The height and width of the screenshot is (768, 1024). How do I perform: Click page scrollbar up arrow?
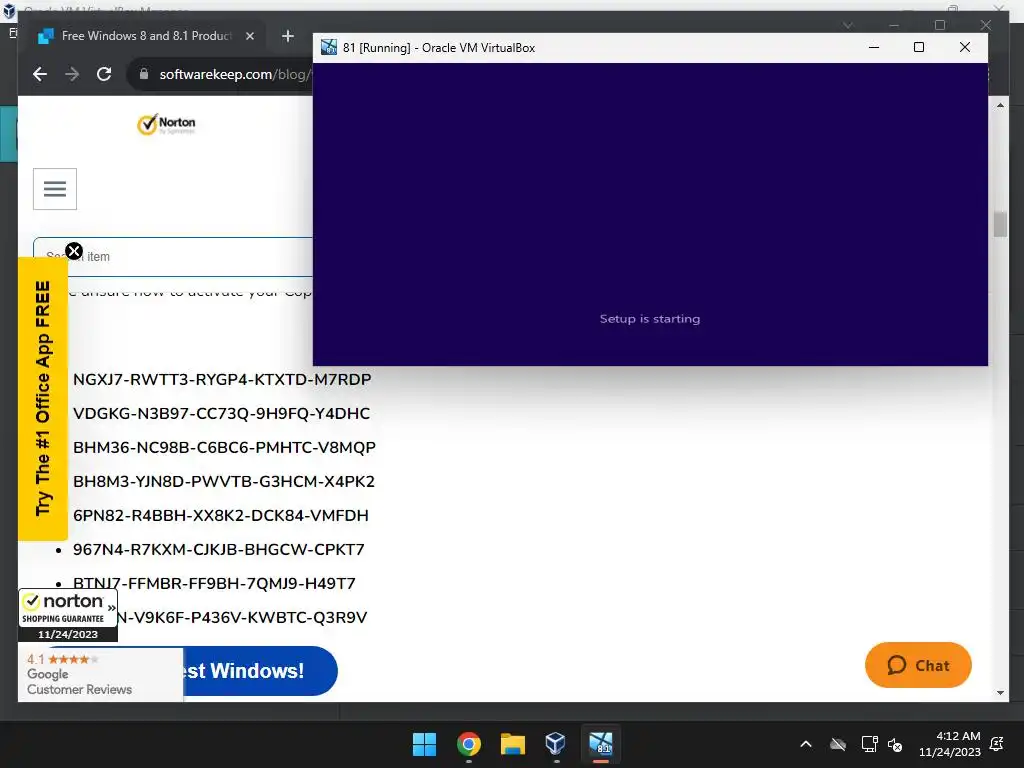[1000, 105]
